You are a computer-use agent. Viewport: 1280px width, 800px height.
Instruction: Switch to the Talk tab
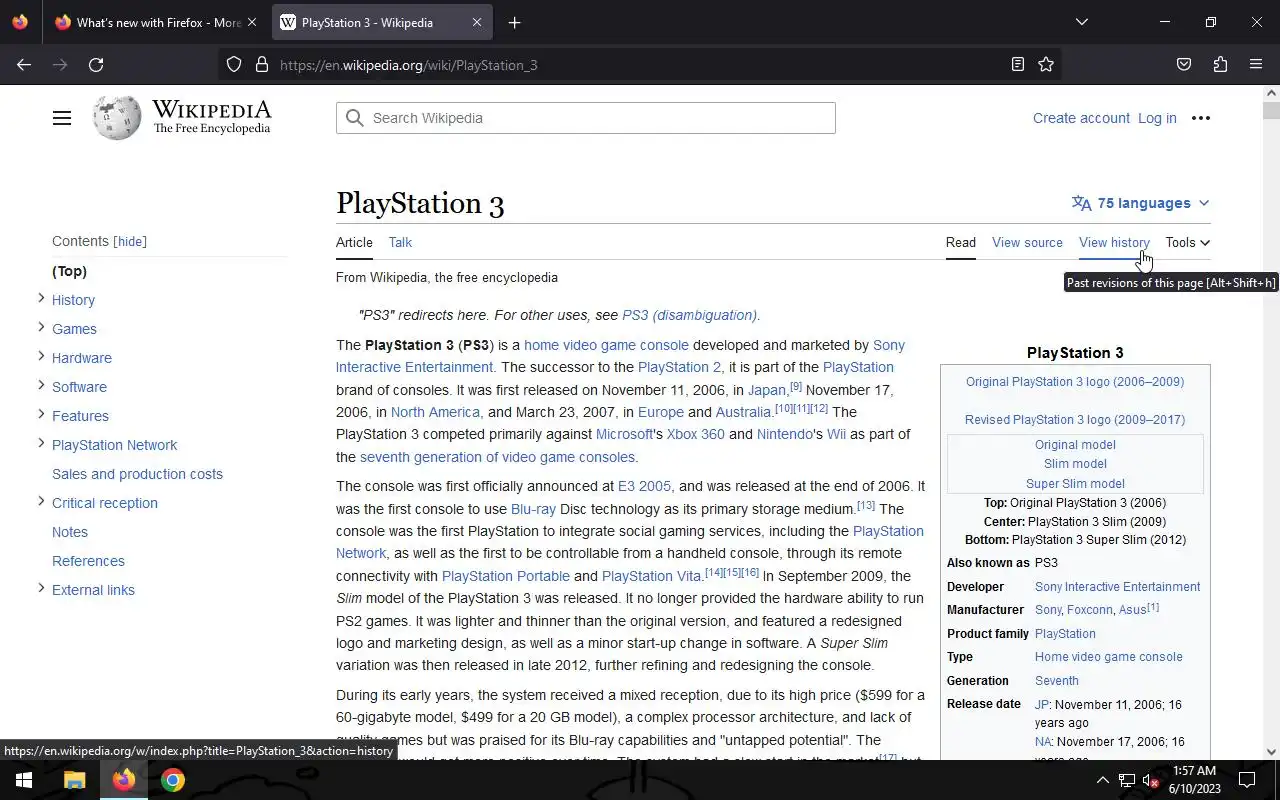click(400, 242)
